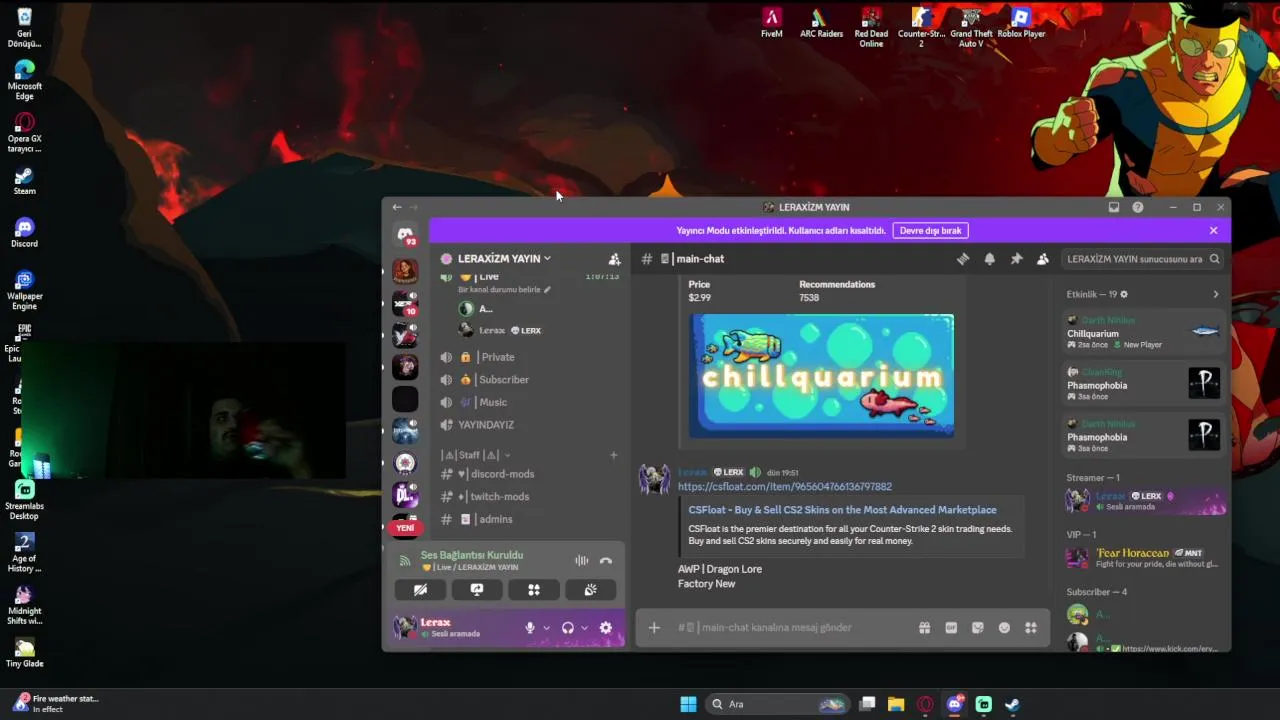Image resolution: width=1280 pixels, height=720 pixels.
Task: Open the Chillquarium activity card
Action: click(1145, 332)
